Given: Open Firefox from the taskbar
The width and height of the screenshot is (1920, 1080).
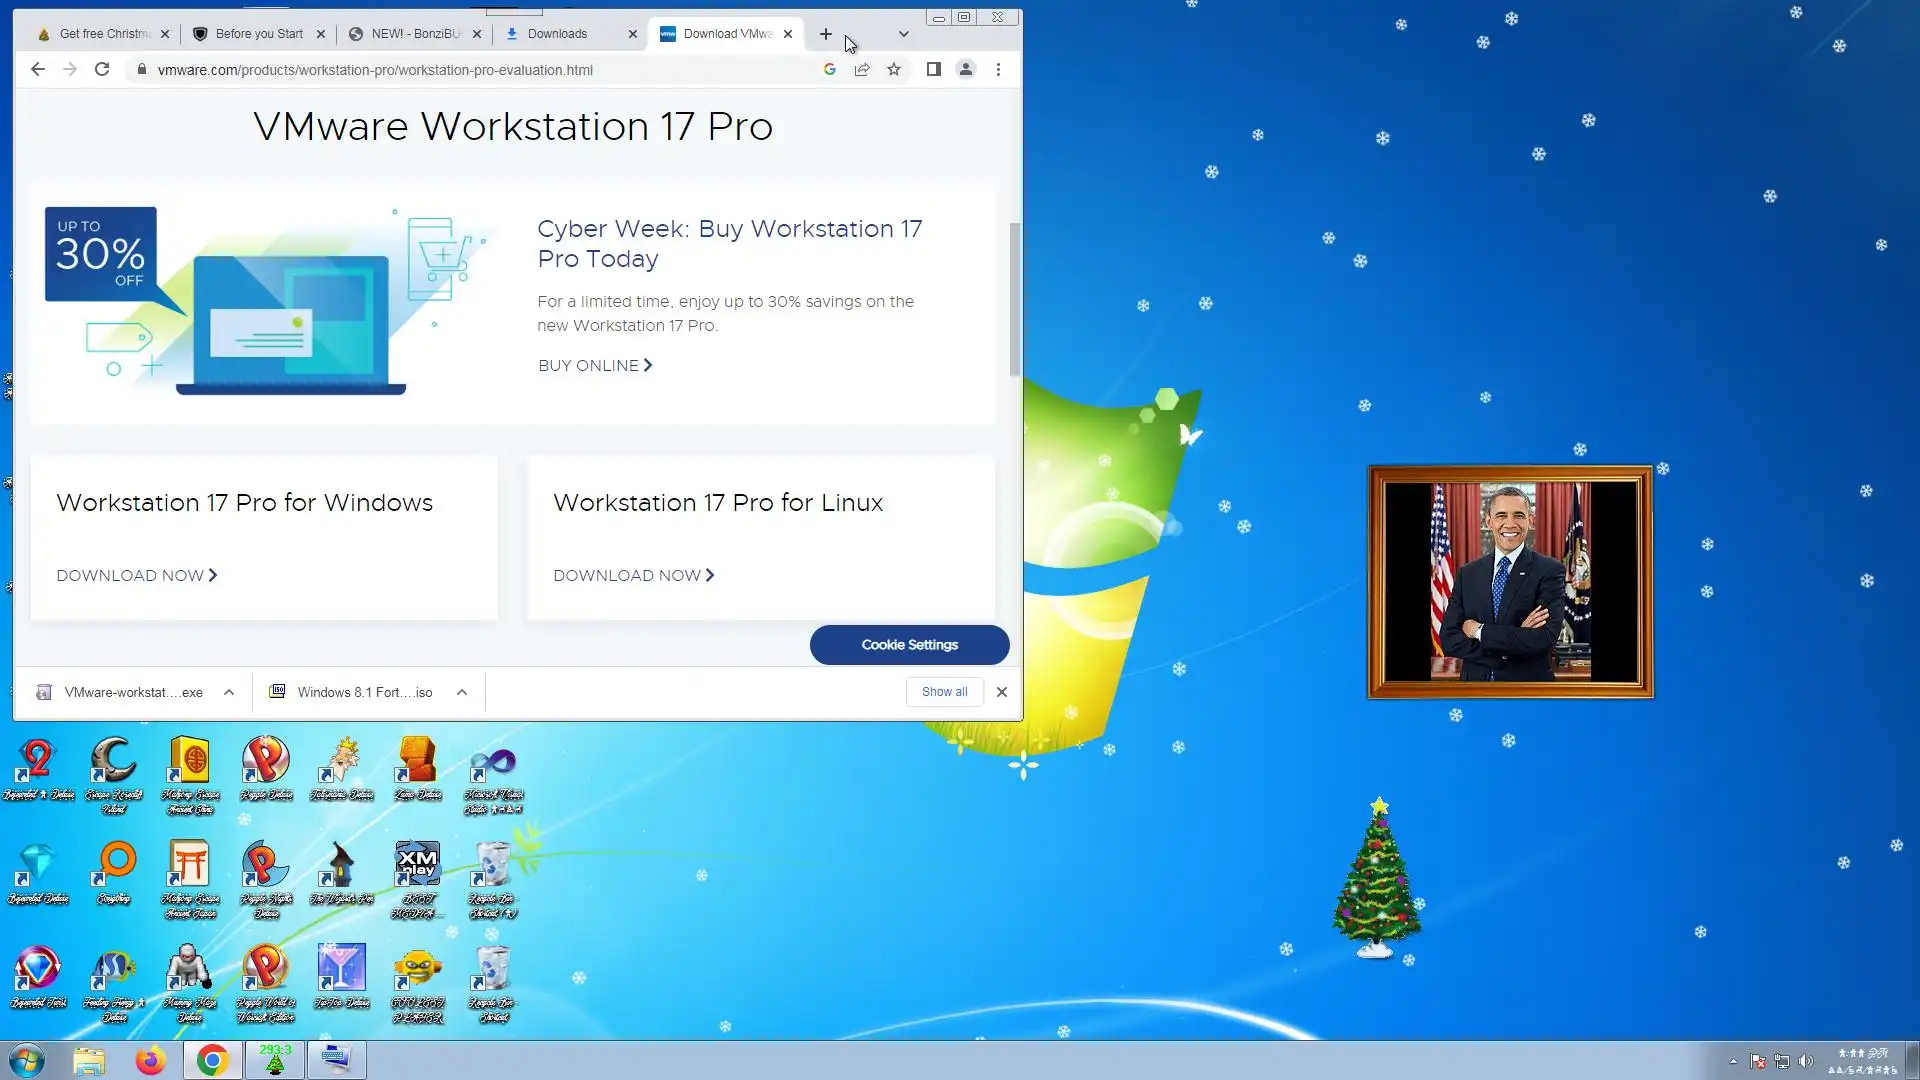Looking at the screenshot, I should pos(150,1060).
